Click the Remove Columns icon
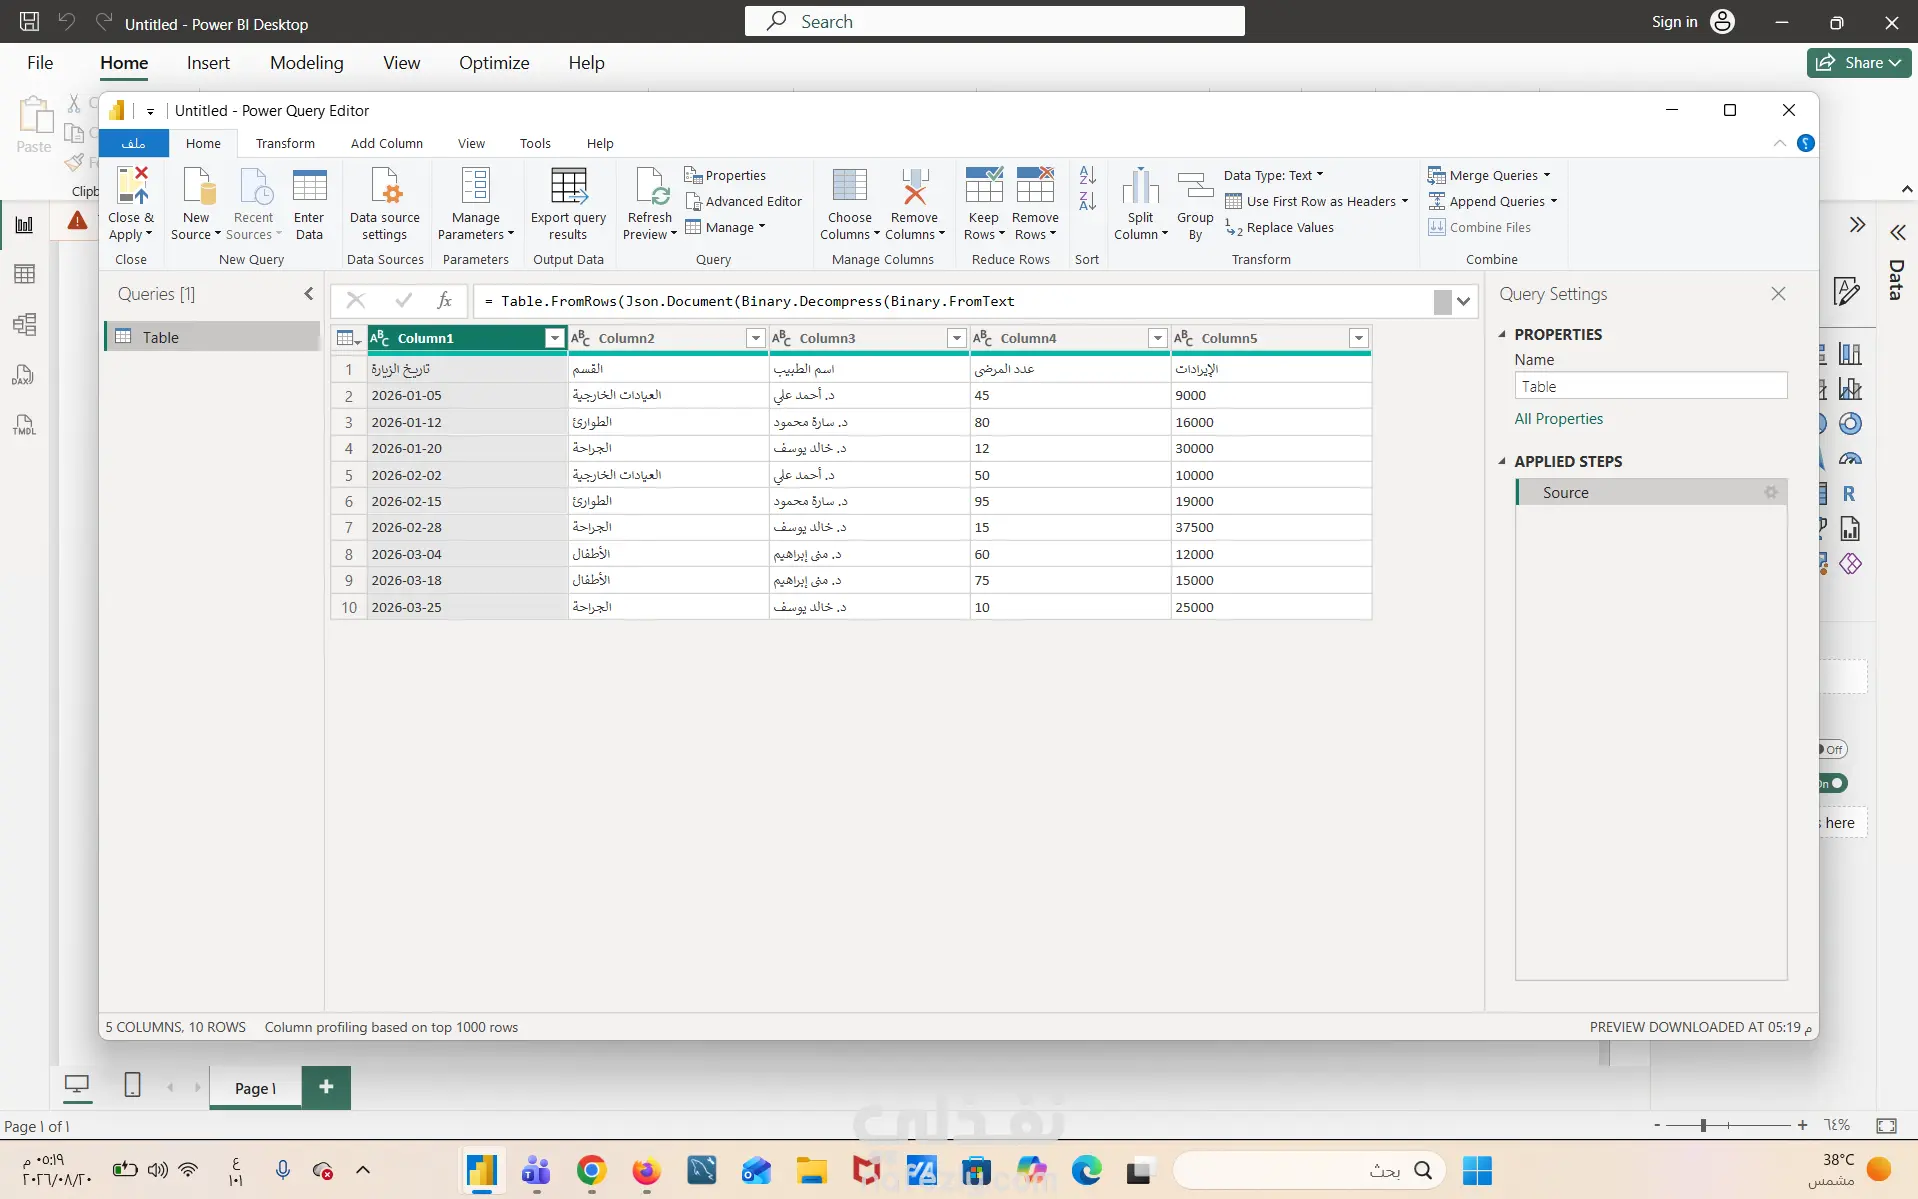1918x1199 pixels. pos(915,186)
